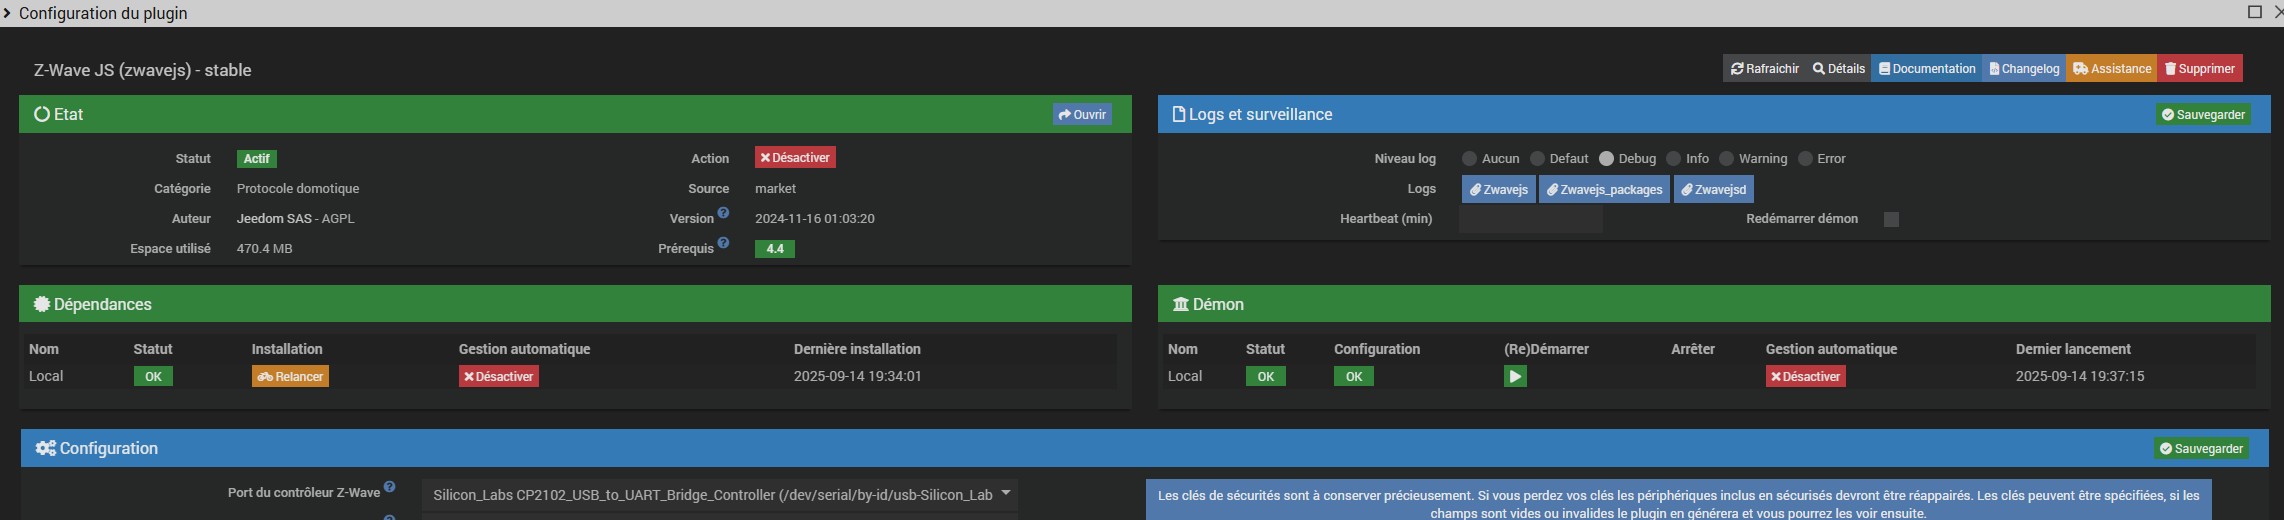Save the Configuration section
Screen dimensions: 2284x520
pyautogui.click(x=2201, y=448)
